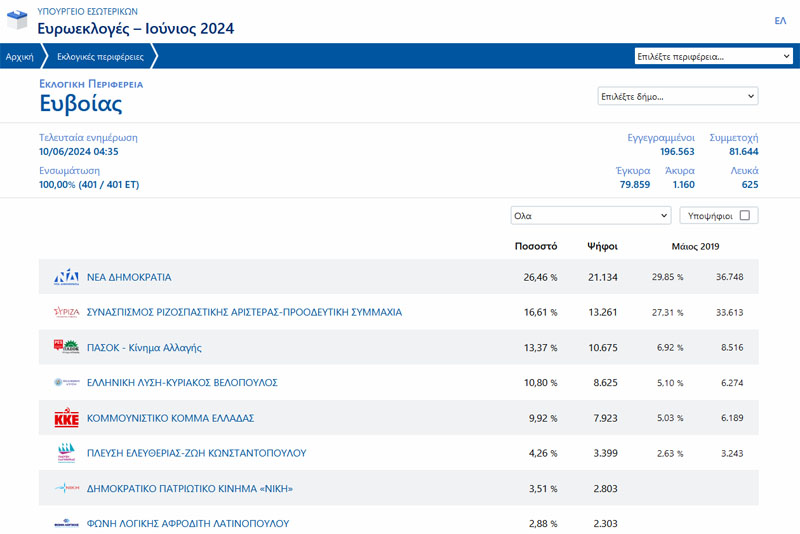Click the Φωνή Λογικής party logo
Image resolution: width=800 pixels, height=534 pixels.
[x=66, y=522]
